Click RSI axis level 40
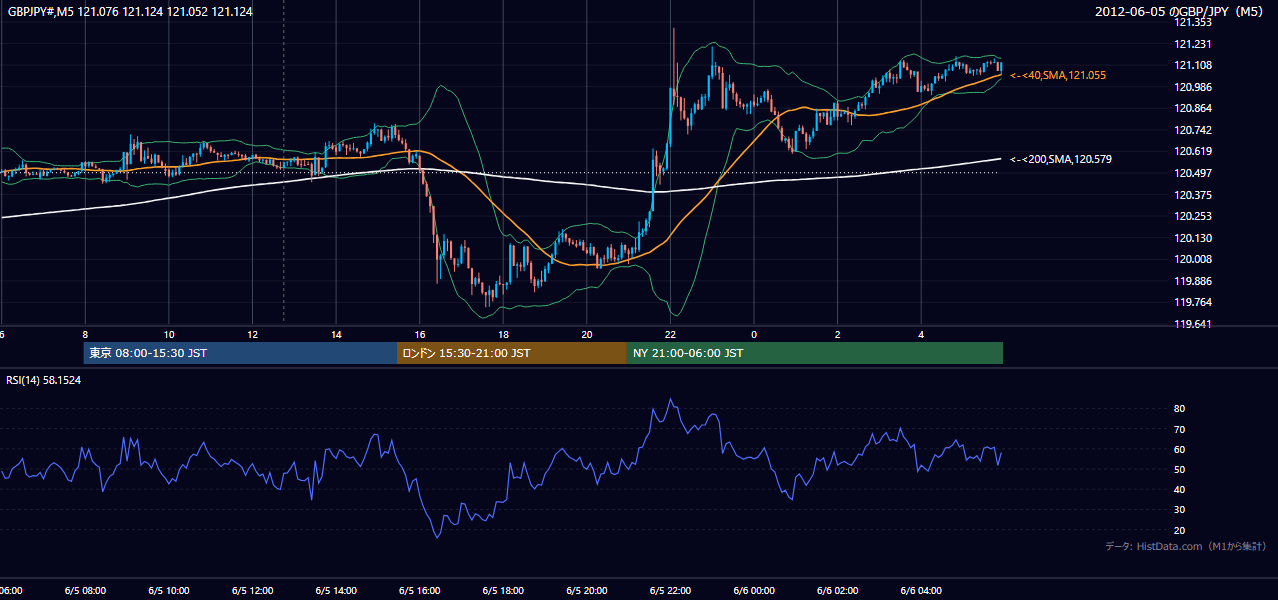 click(1180, 489)
